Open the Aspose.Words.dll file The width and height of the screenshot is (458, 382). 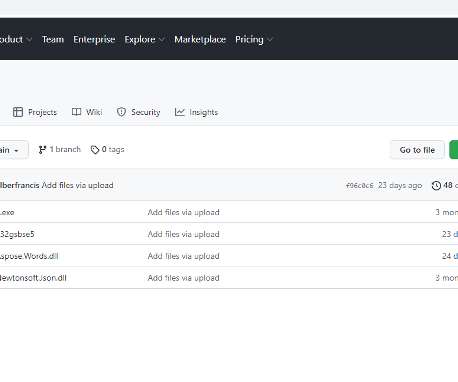pos(29,256)
